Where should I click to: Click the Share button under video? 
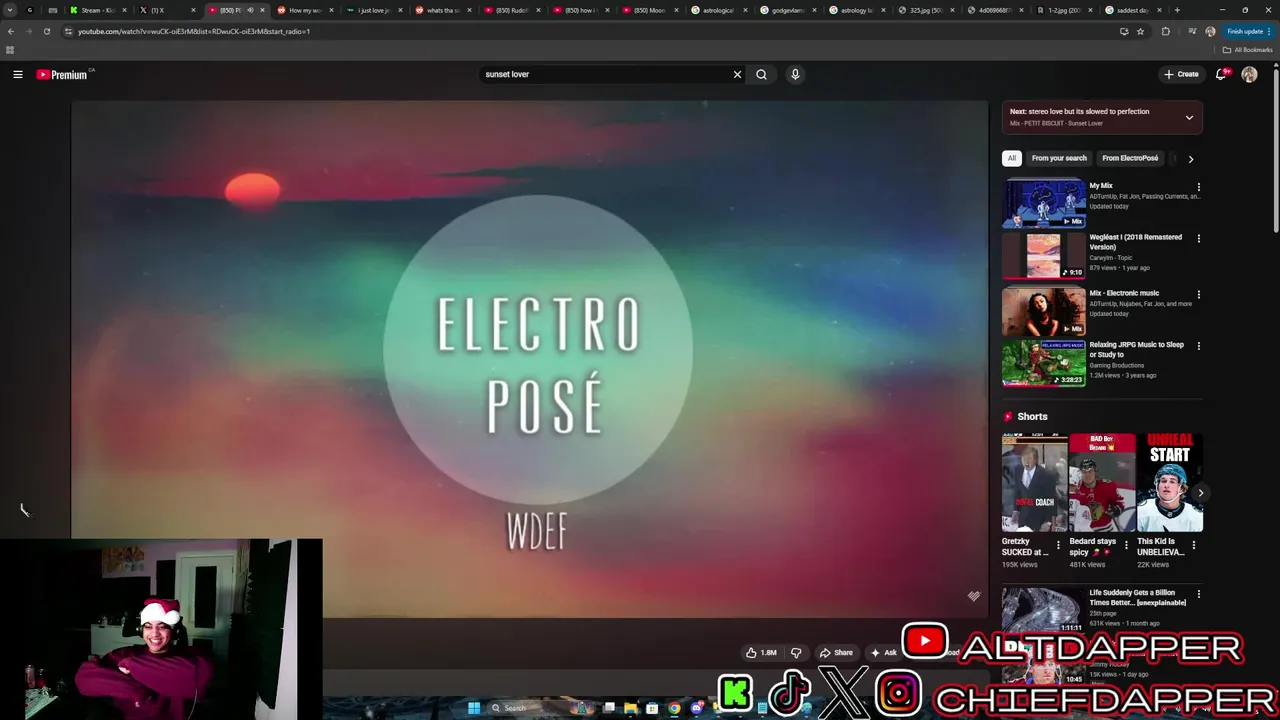(x=836, y=653)
